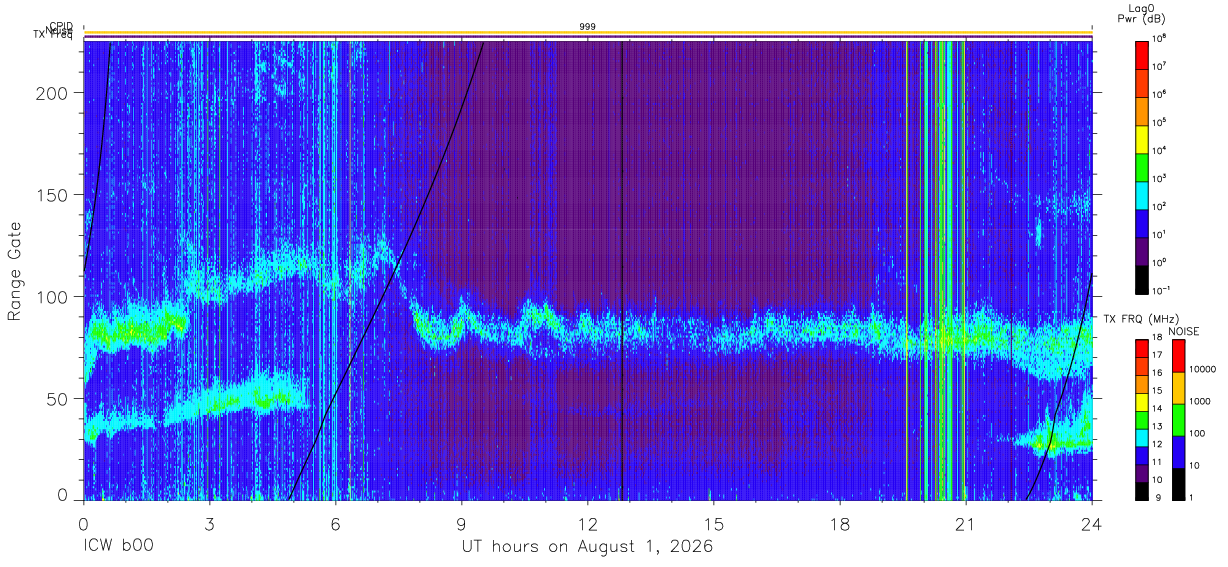The width and height of the screenshot is (1228, 567).
Task: Click the single yellow vertical line near hour 19.6
Action: tap(906, 270)
